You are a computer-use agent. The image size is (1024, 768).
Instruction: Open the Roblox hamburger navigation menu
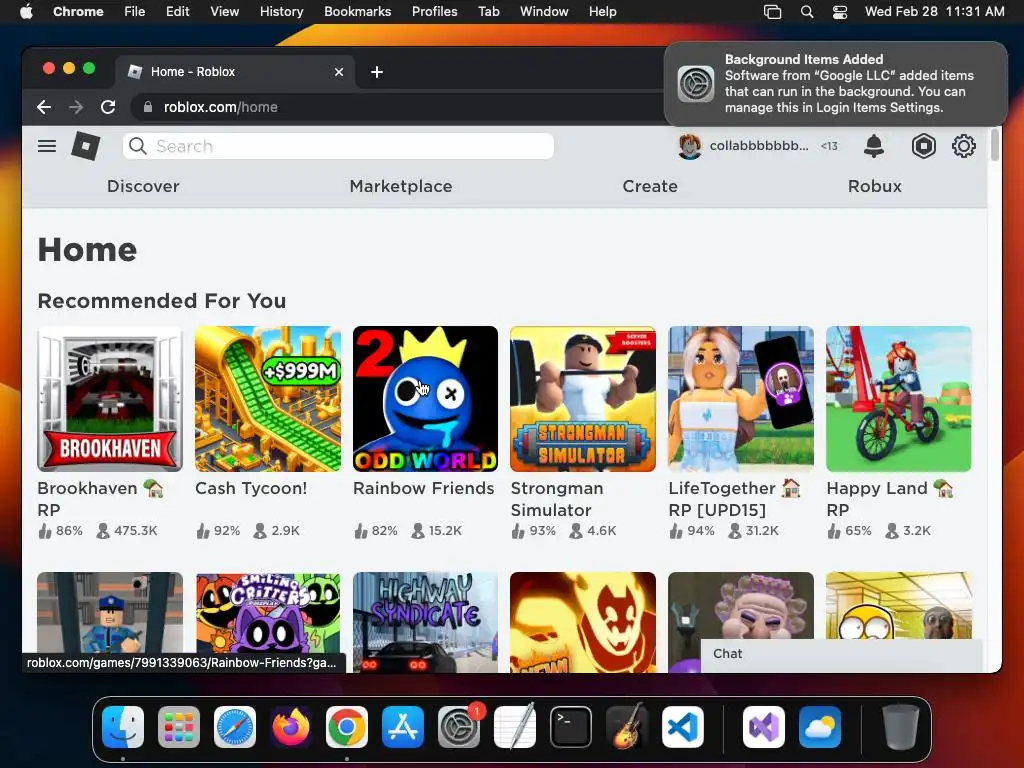pyautogui.click(x=47, y=146)
